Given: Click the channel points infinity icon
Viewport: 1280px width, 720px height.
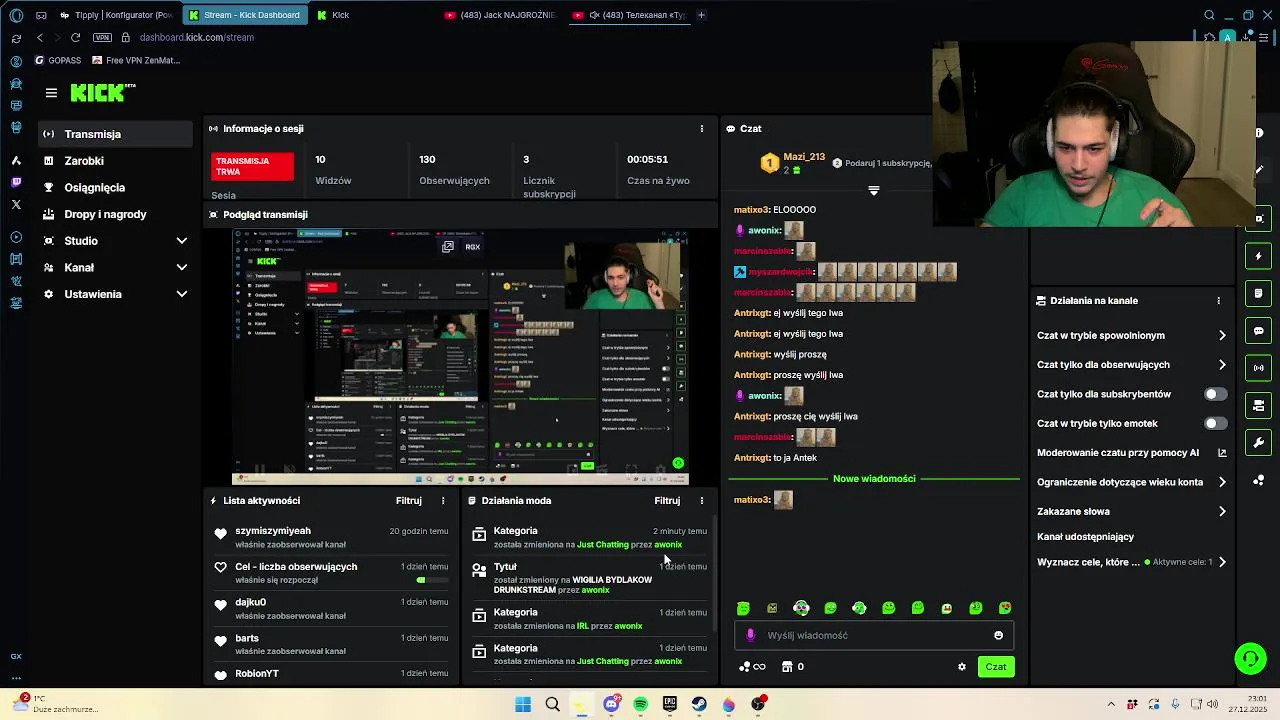Looking at the screenshot, I should pyautogui.click(x=752, y=667).
